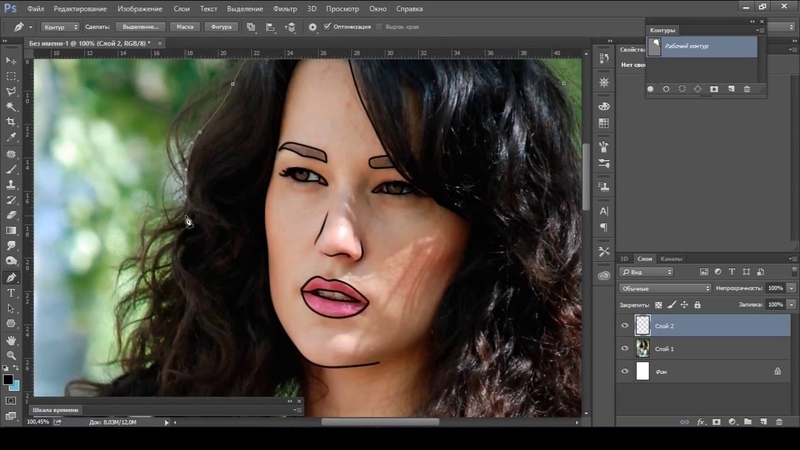The width and height of the screenshot is (800, 450).
Task: Select the Magic Wand tool
Action: tap(11, 106)
